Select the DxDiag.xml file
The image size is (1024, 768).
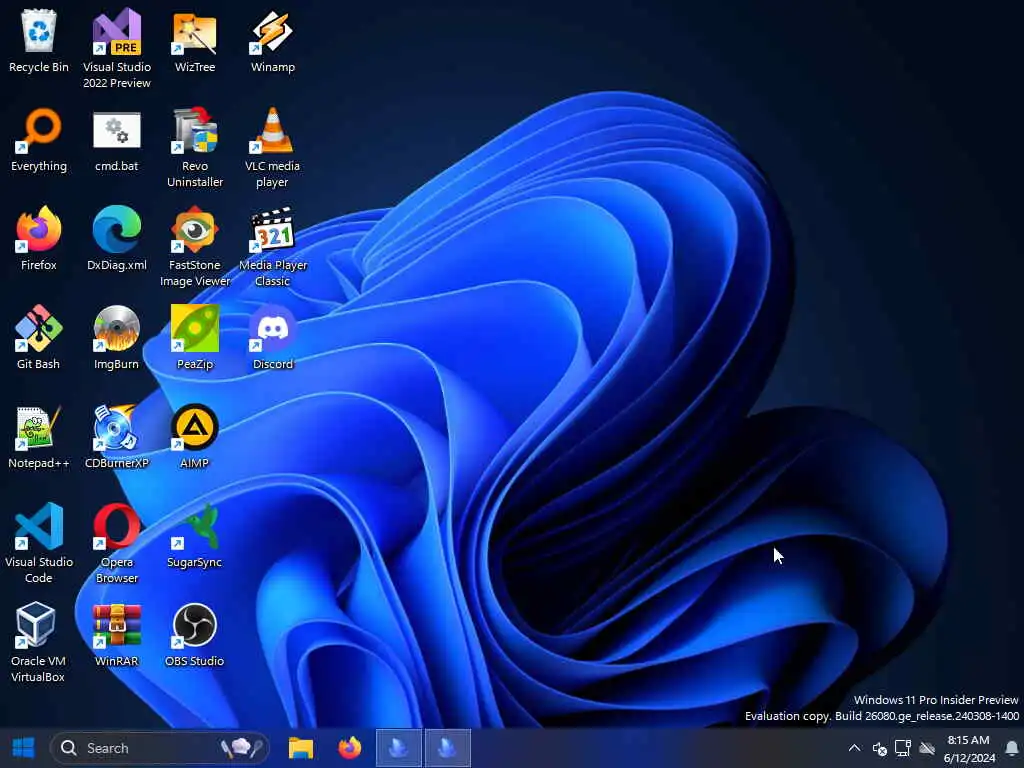(117, 238)
